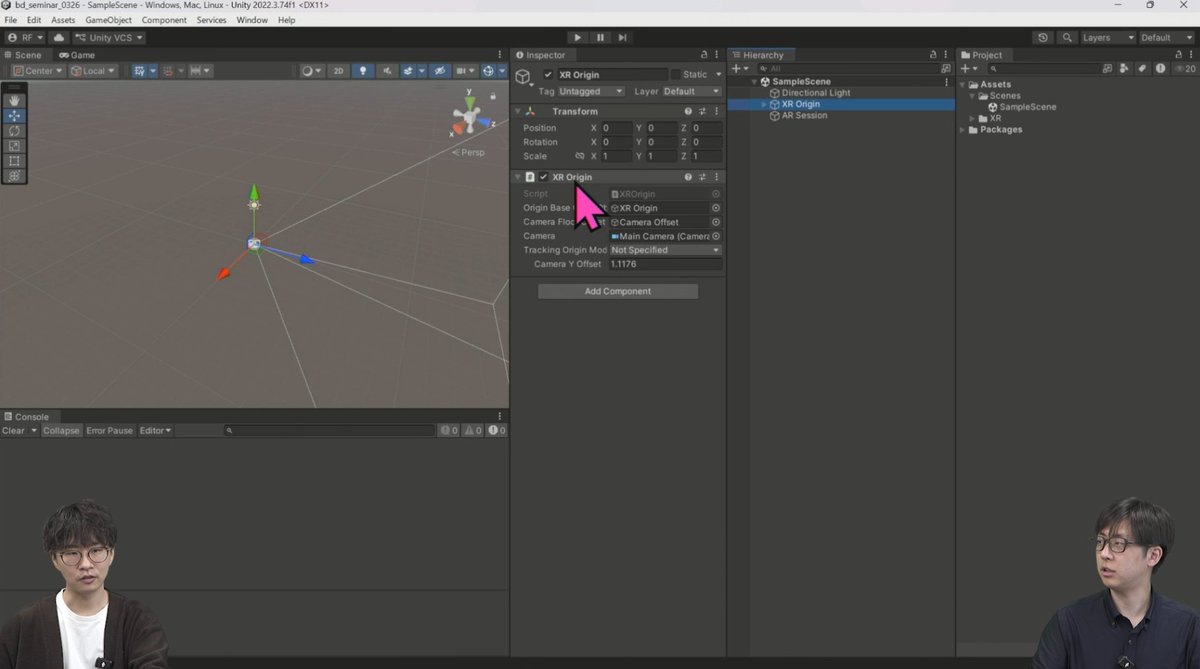Open the GameObject menu

click(x=108, y=20)
